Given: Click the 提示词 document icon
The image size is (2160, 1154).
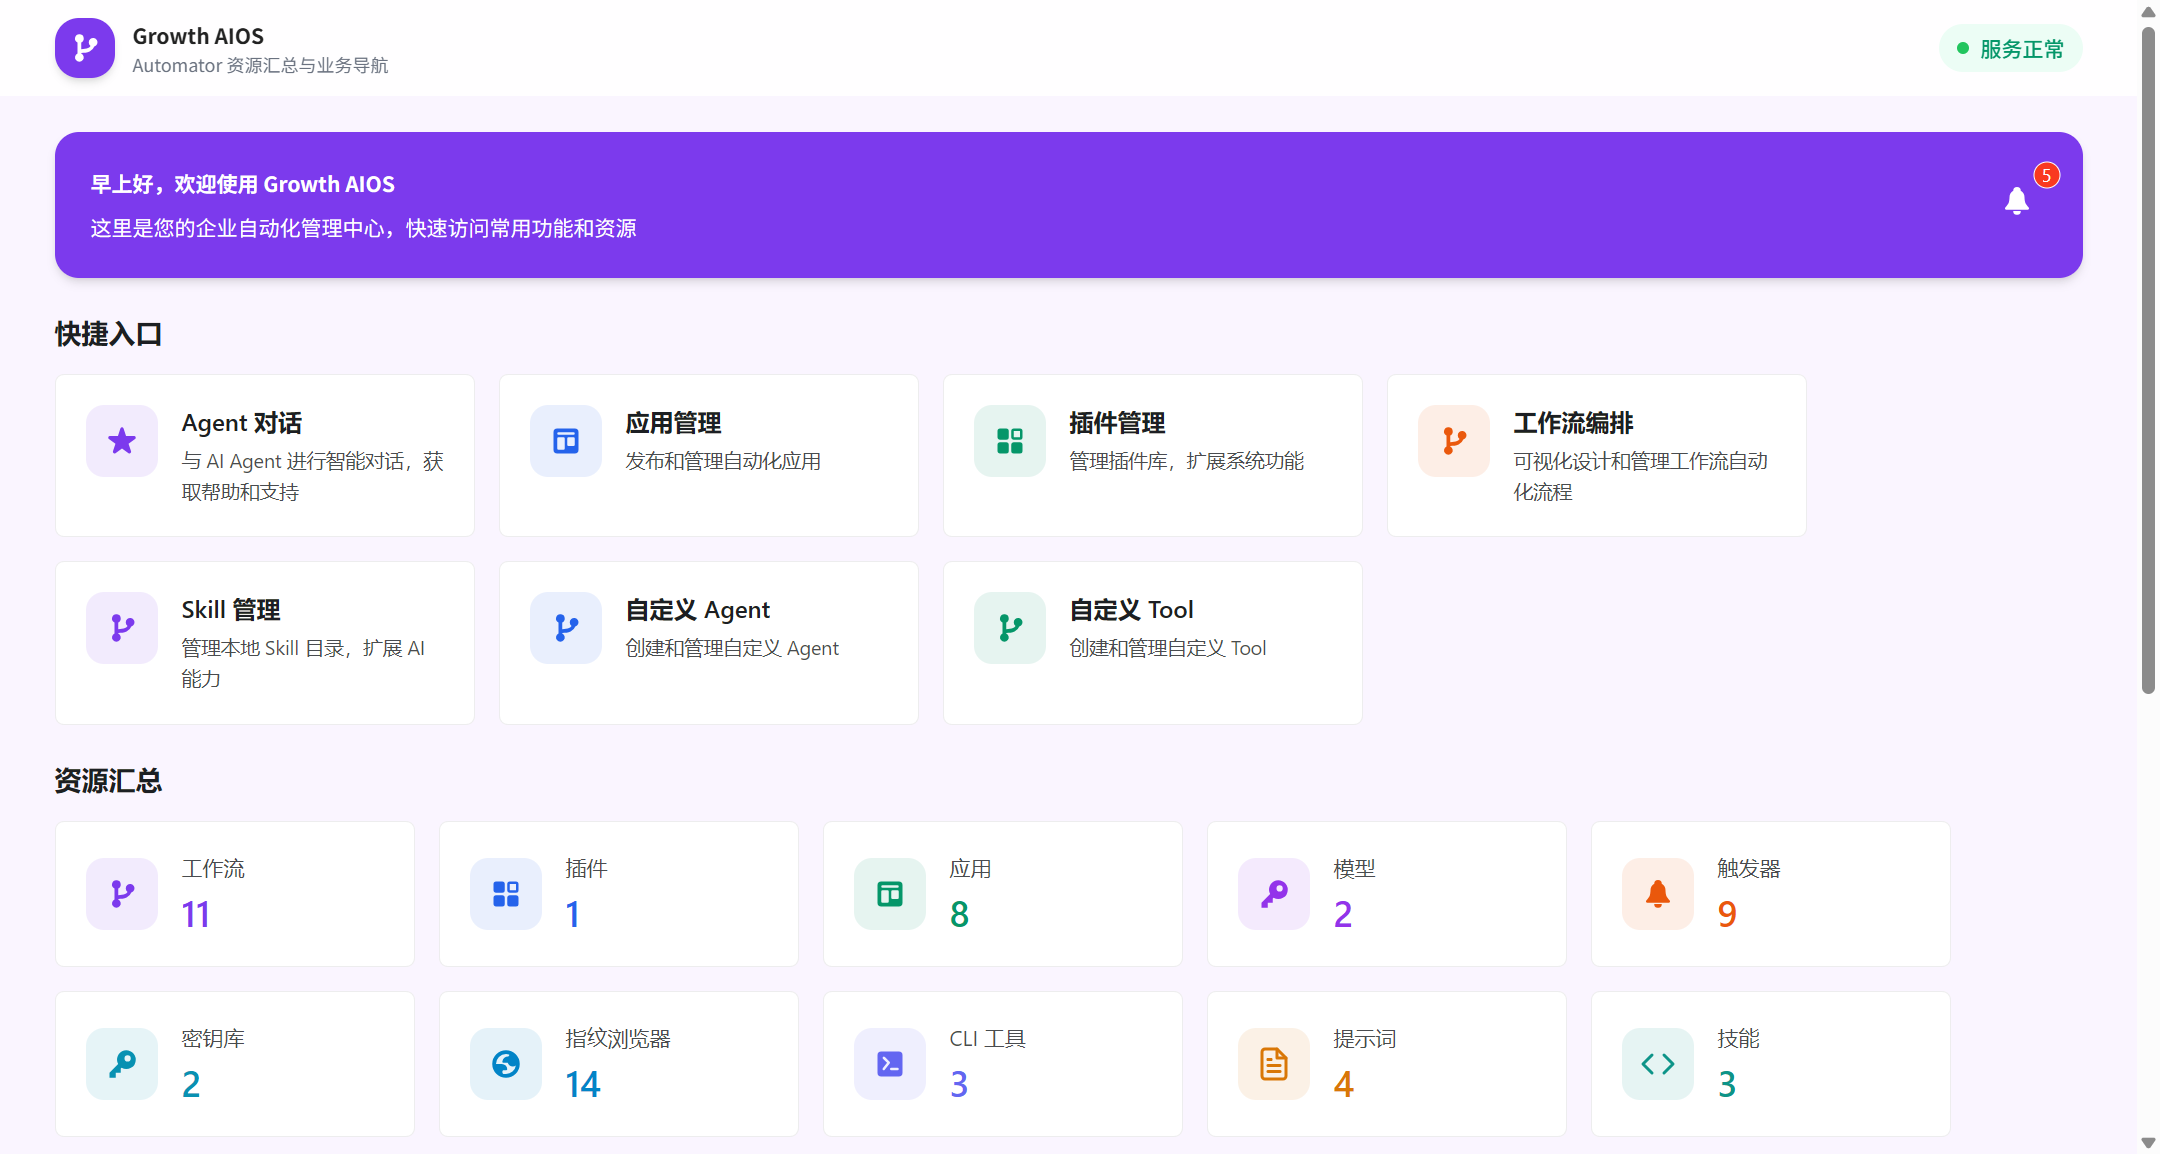Looking at the screenshot, I should point(1274,1064).
